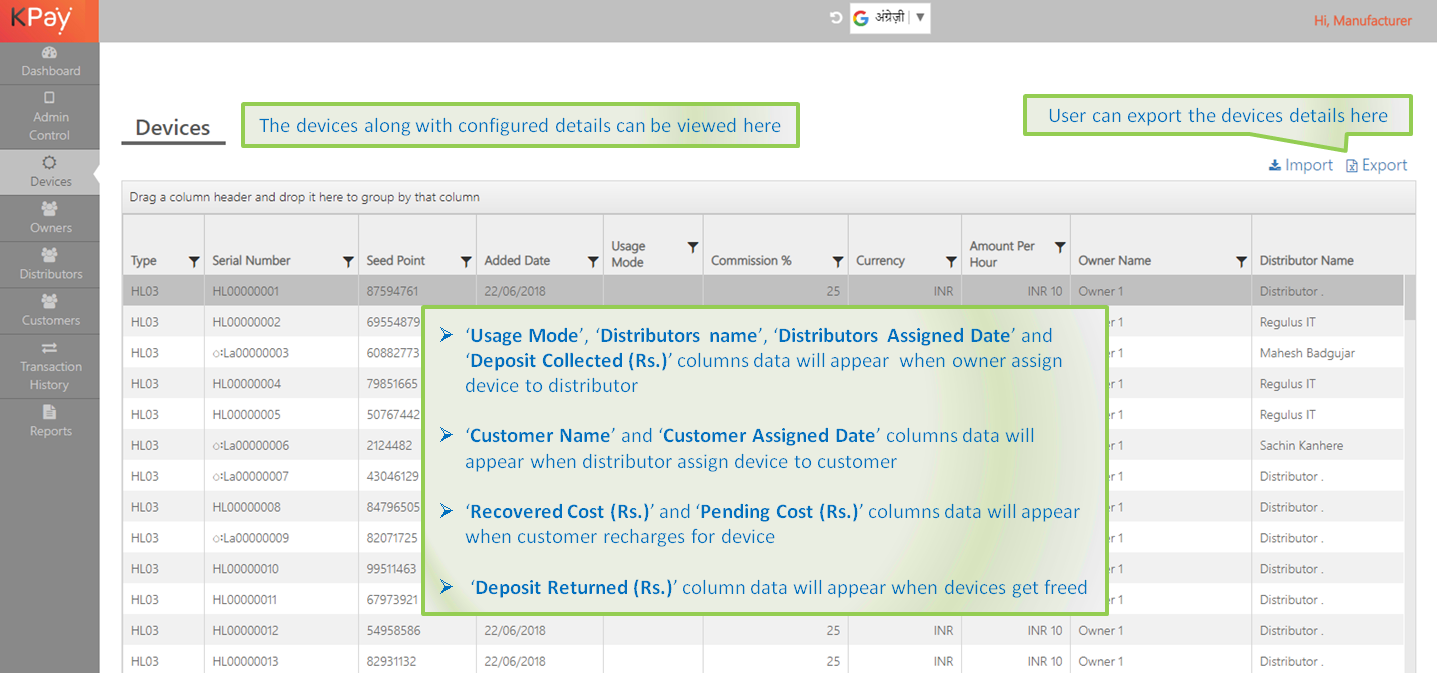Click the Export link

coord(1376,165)
